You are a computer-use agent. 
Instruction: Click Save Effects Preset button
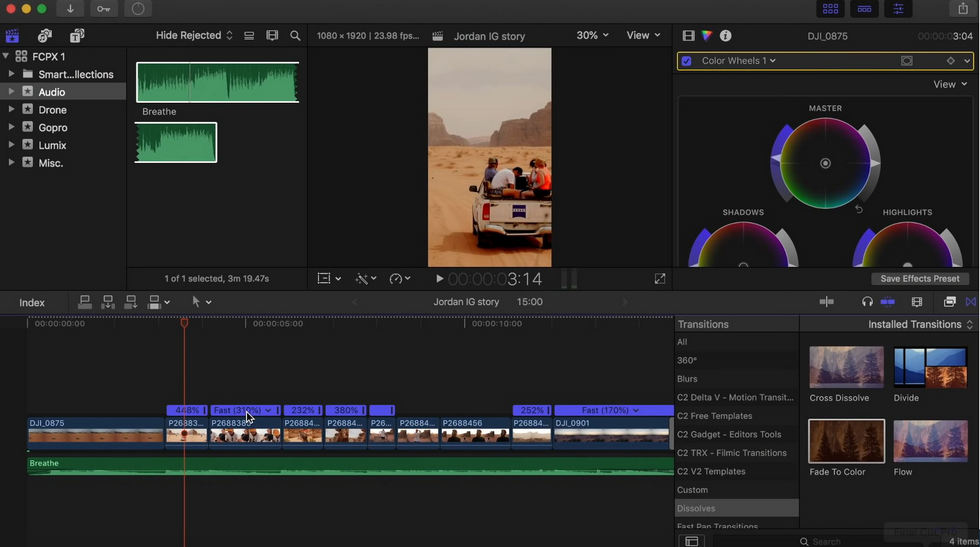point(919,279)
